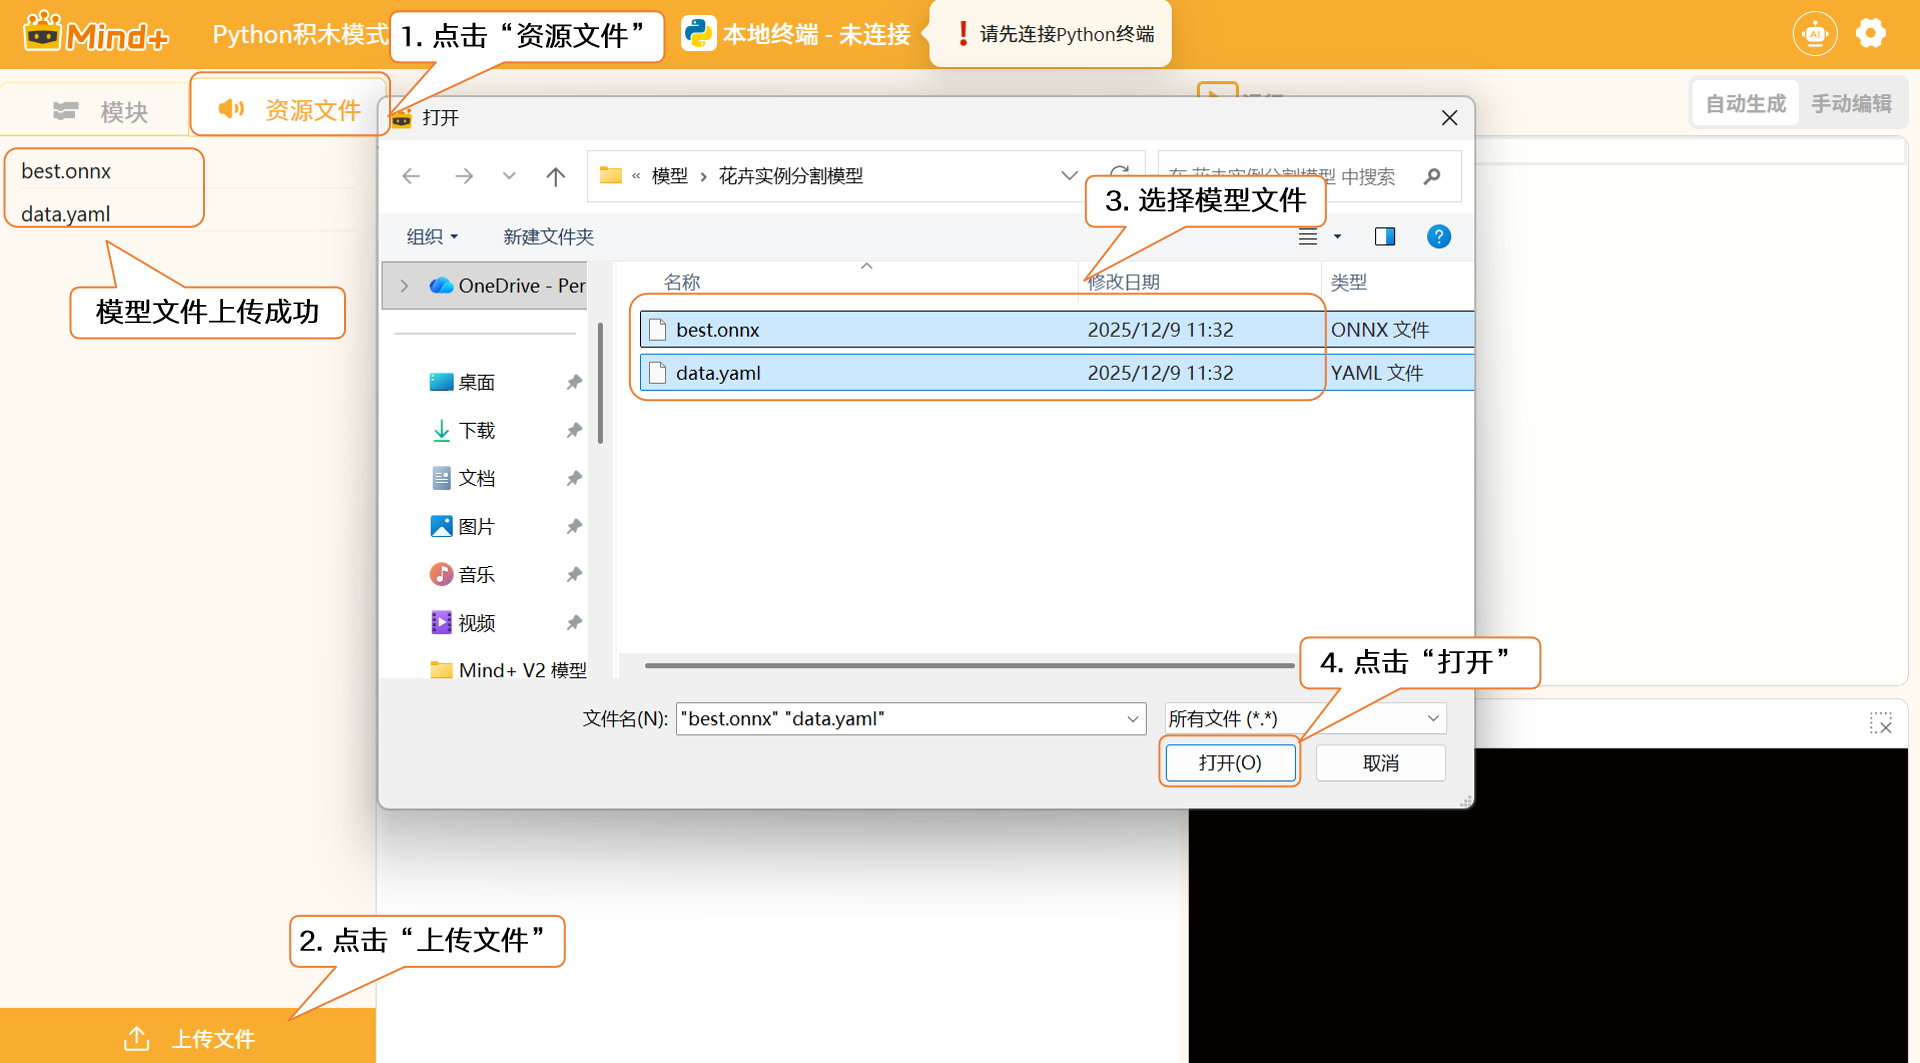The height and width of the screenshot is (1063, 1920).
Task: Toggle the preview pane icon
Action: (1384, 237)
